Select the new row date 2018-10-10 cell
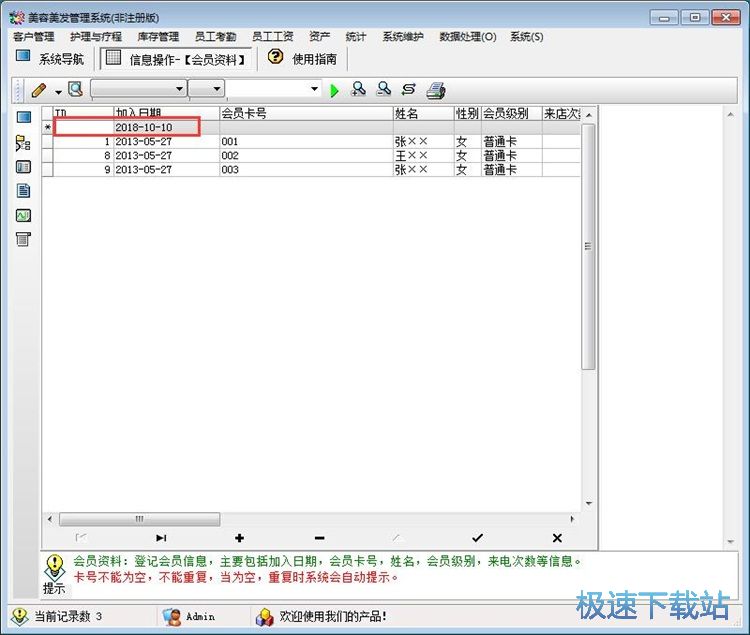 point(166,127)
